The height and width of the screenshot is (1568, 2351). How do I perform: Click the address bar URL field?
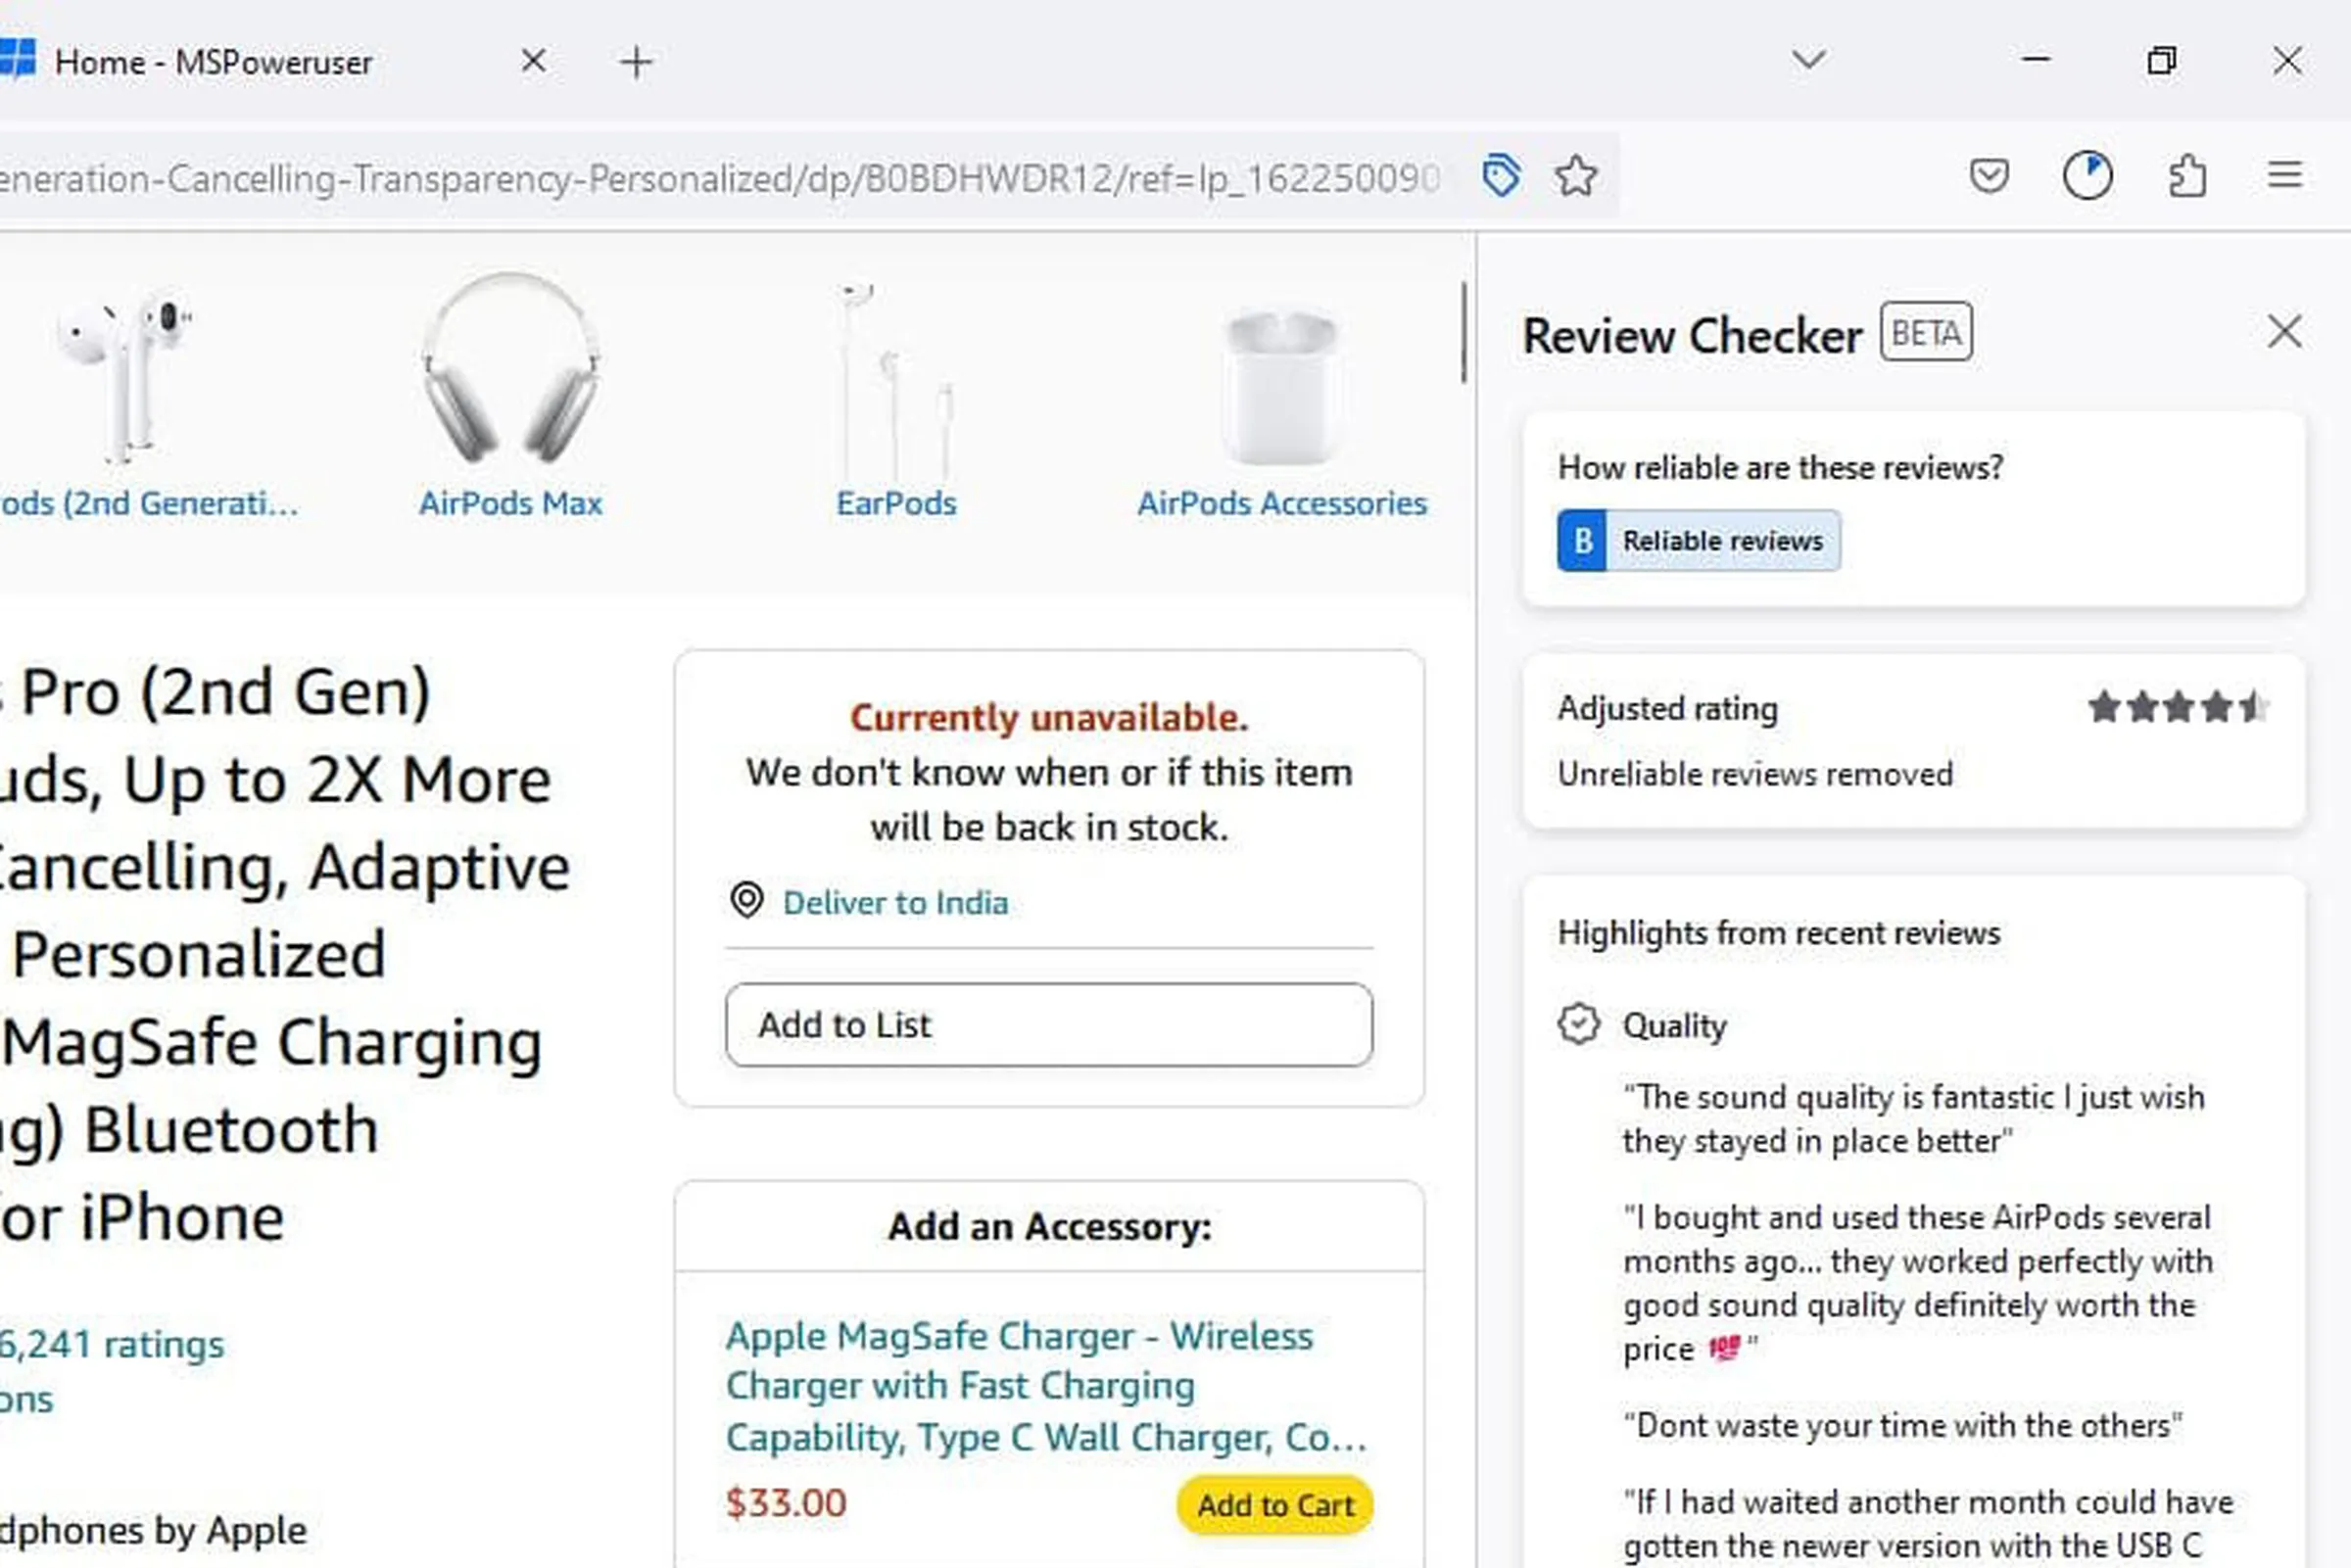[720, 178]
